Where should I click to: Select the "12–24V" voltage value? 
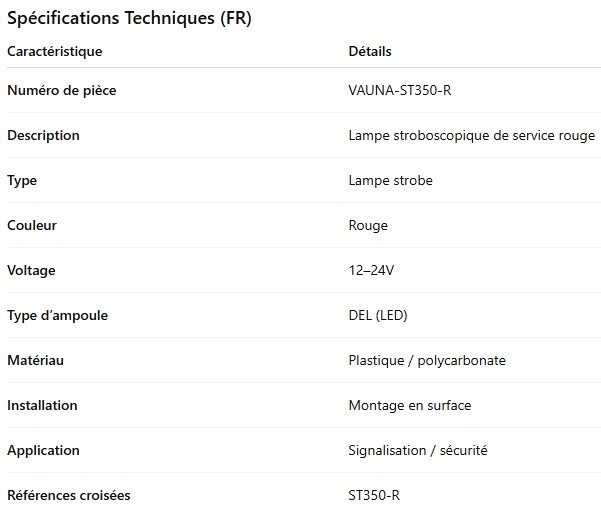click(x=372, y=271)
